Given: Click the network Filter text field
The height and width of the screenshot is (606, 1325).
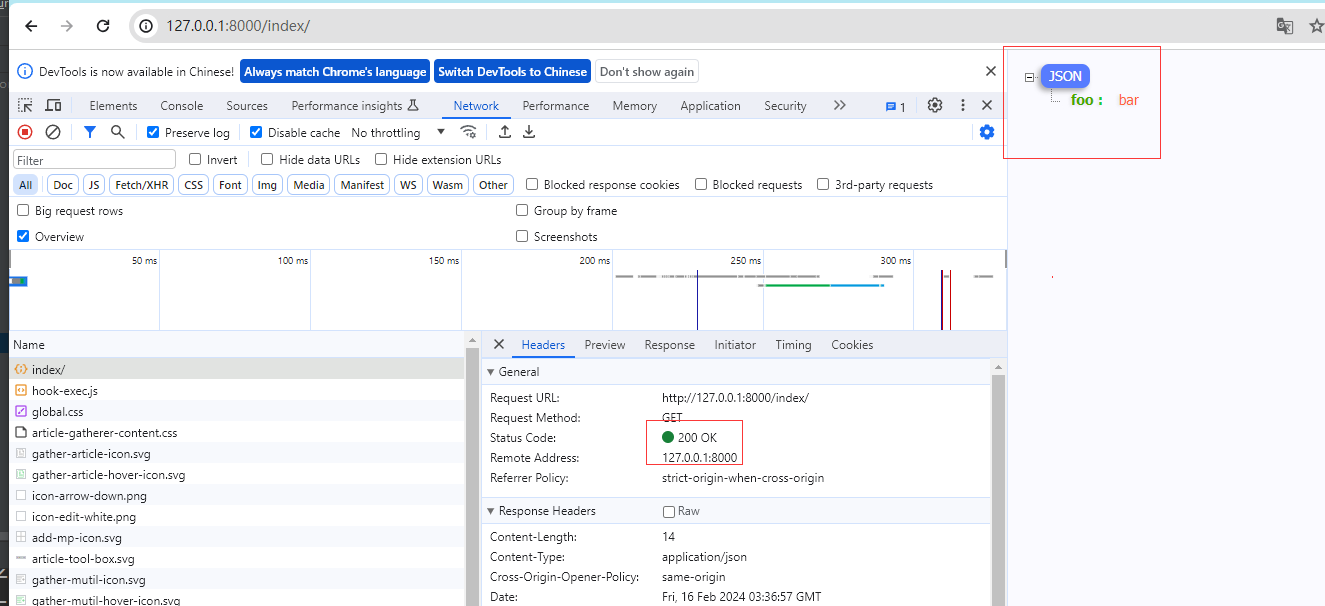Looking at the screenshot, I should point(95,160).
